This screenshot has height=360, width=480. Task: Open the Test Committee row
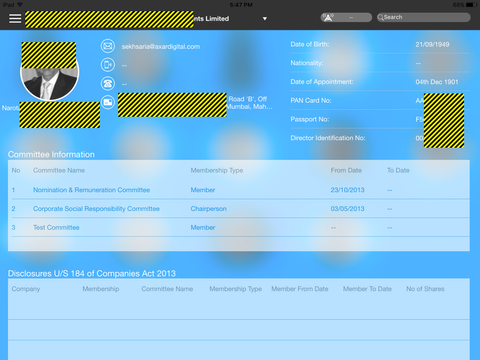[x=240, y=227]
